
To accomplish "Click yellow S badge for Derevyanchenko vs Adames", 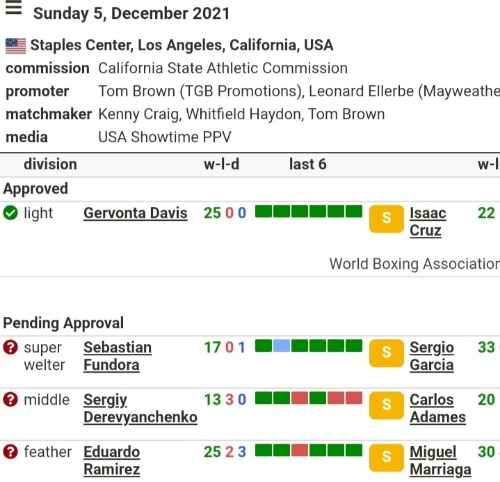I will (386, 405).
